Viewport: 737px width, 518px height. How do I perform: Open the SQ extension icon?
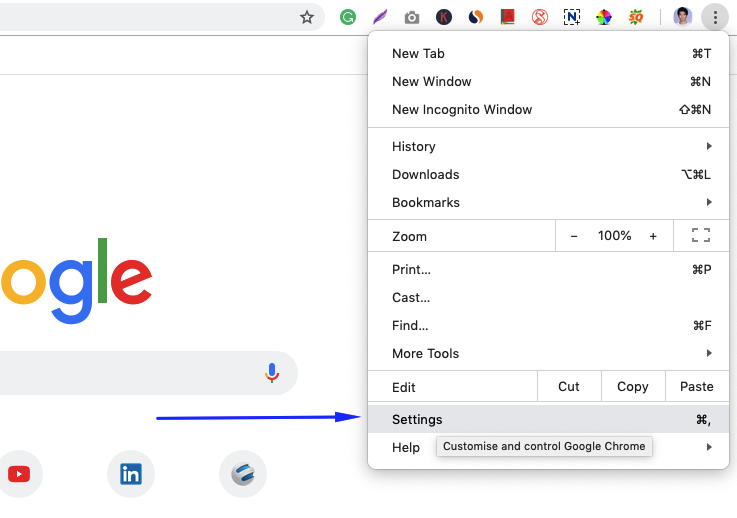[x=635, y=17]
